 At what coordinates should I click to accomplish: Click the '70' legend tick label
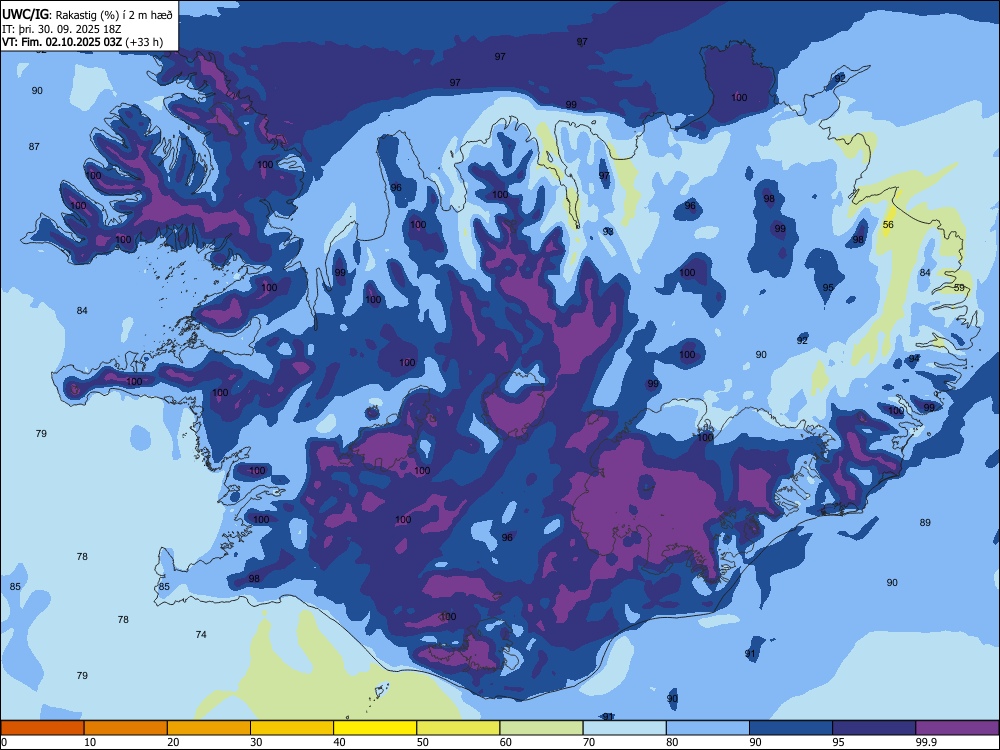pyautogui.click(x=589, y=742)
